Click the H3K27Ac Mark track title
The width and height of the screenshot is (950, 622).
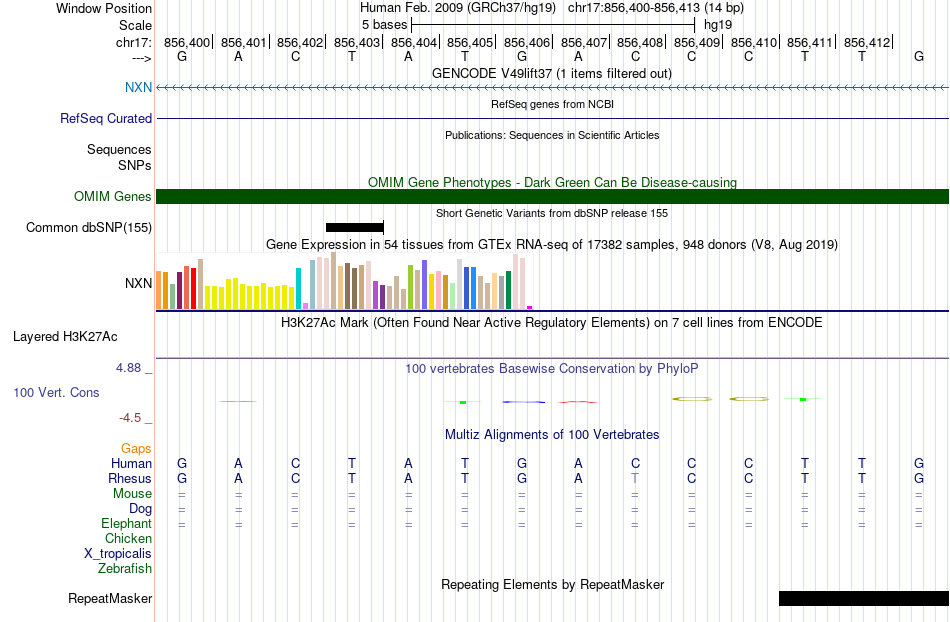pyautogui.click(x=551, y=322)
